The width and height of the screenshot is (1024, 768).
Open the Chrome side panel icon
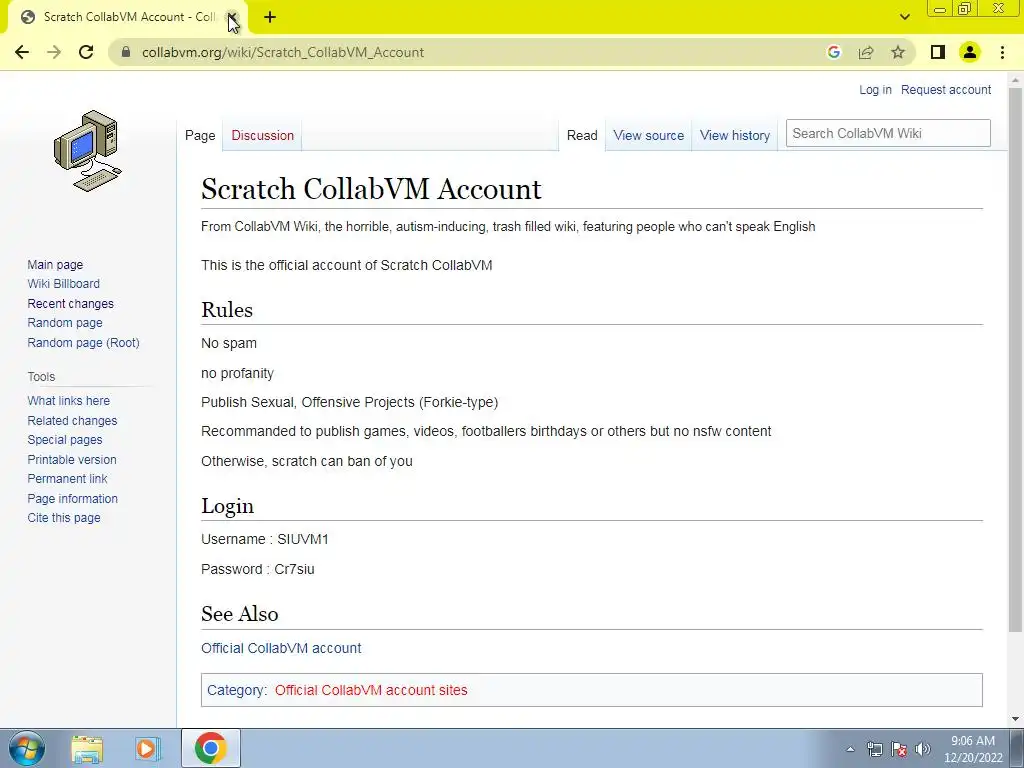click(x=938, y=52)
